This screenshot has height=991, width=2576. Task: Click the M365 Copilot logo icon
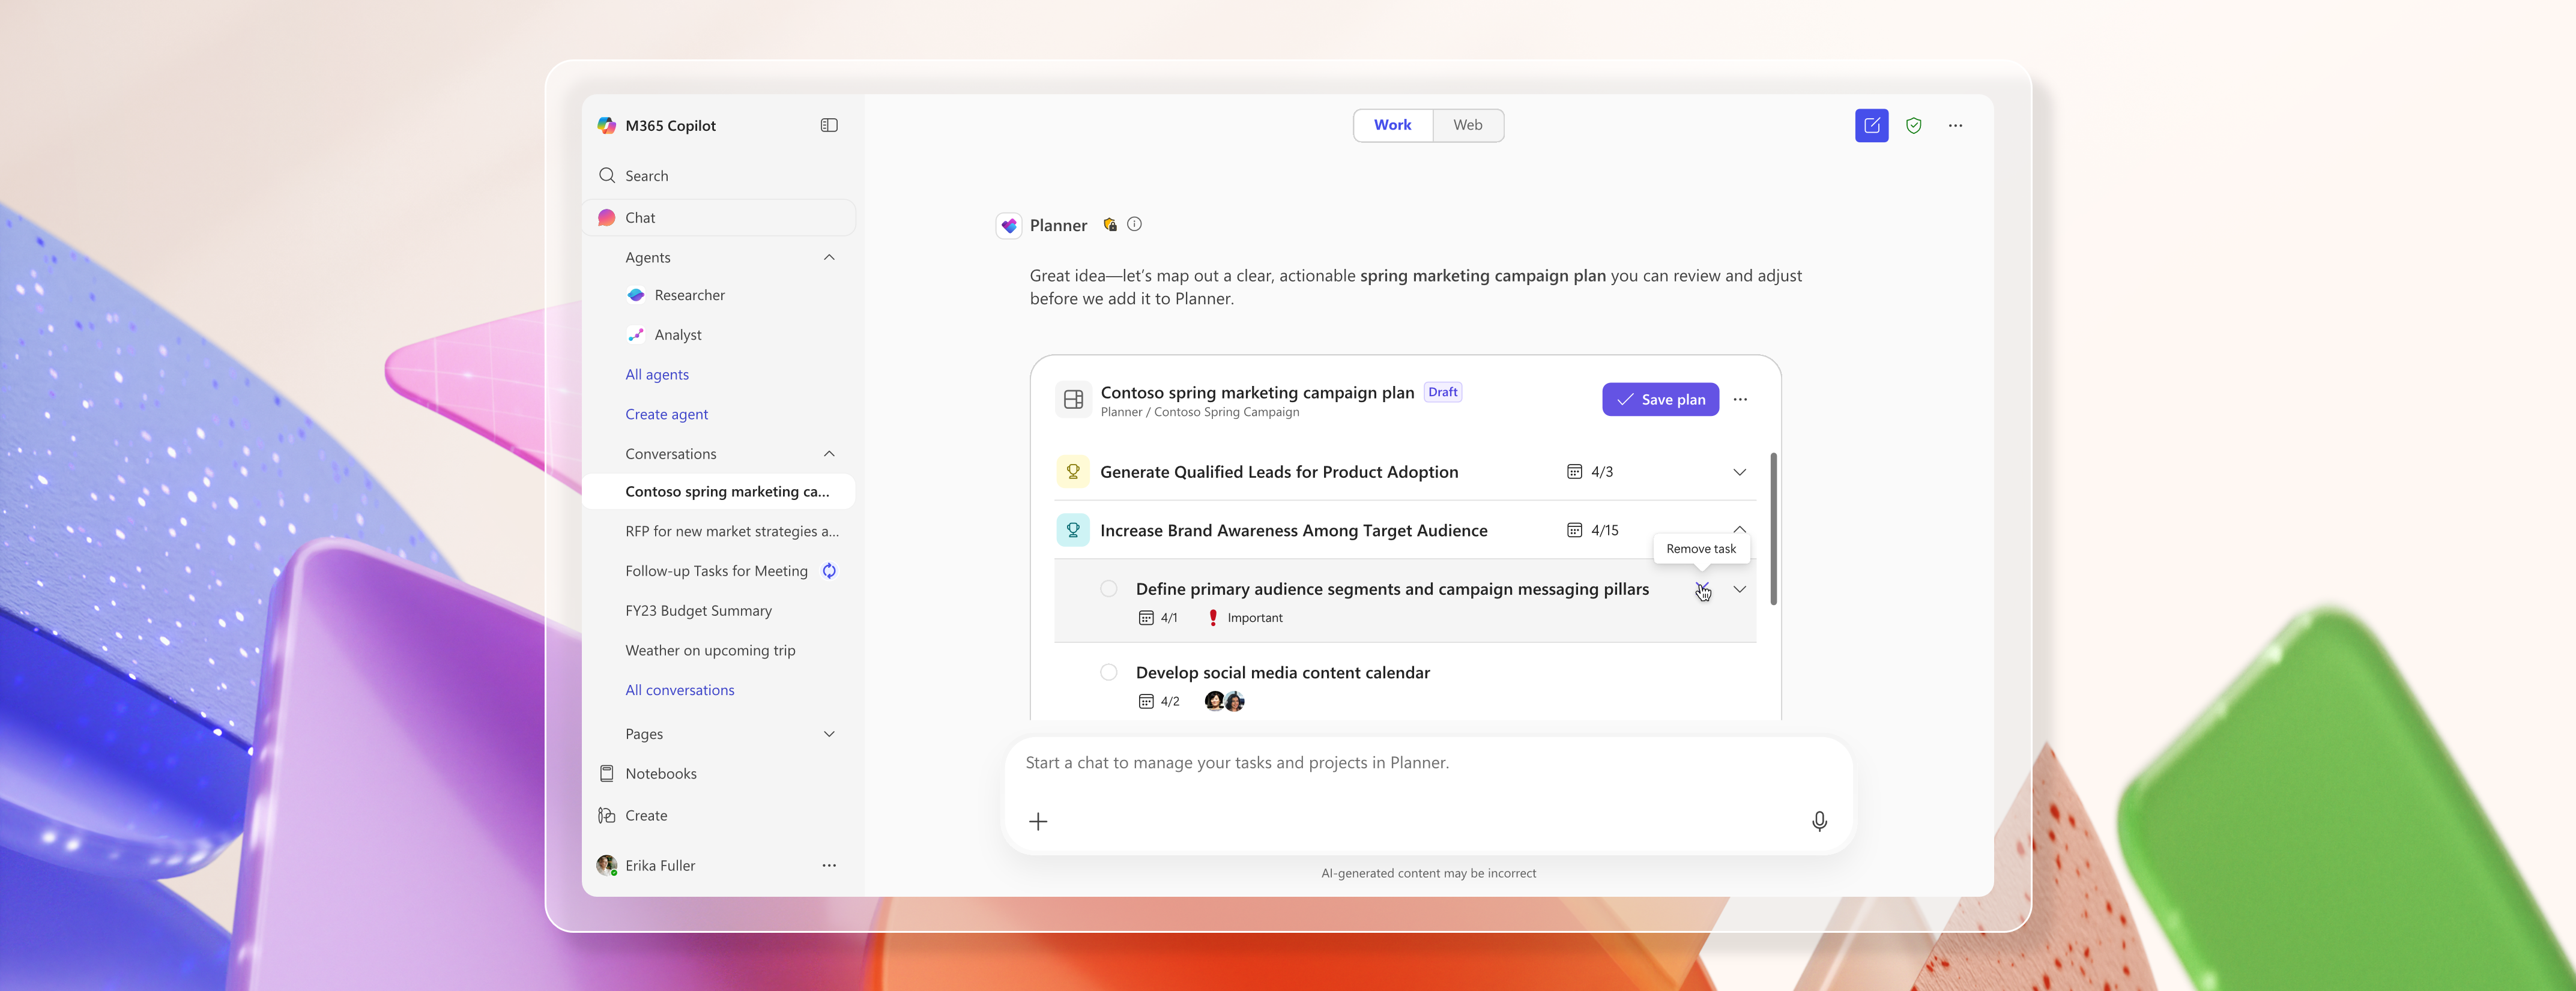[606, 125]
